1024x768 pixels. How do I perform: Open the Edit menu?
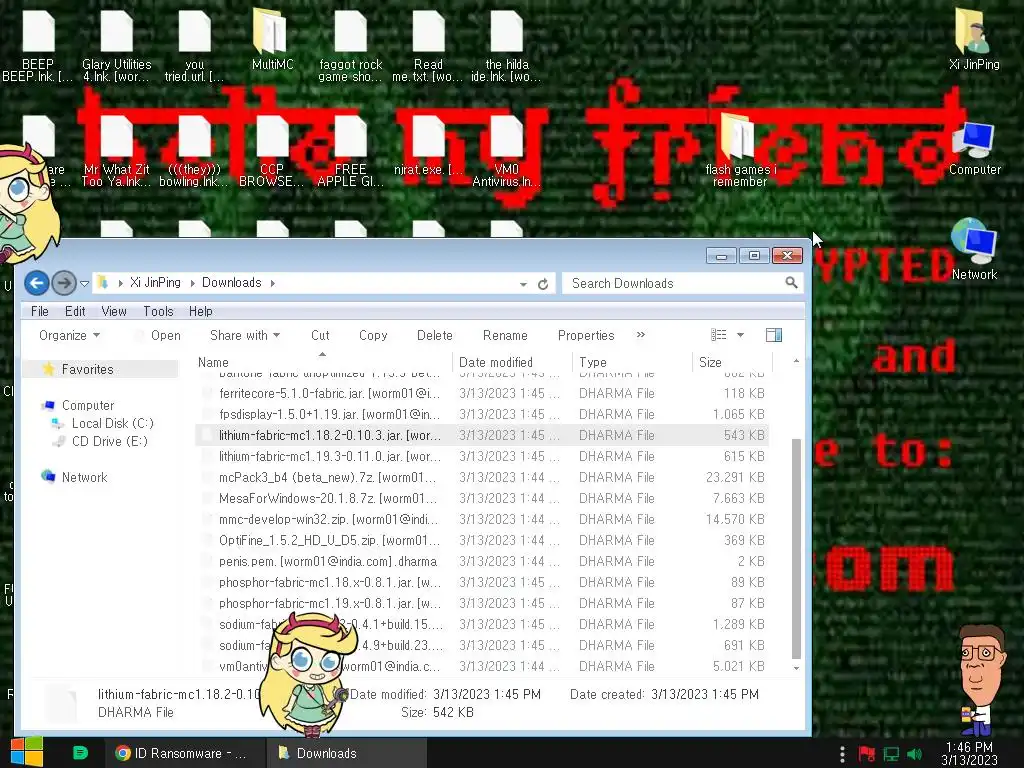pos(75,312)
